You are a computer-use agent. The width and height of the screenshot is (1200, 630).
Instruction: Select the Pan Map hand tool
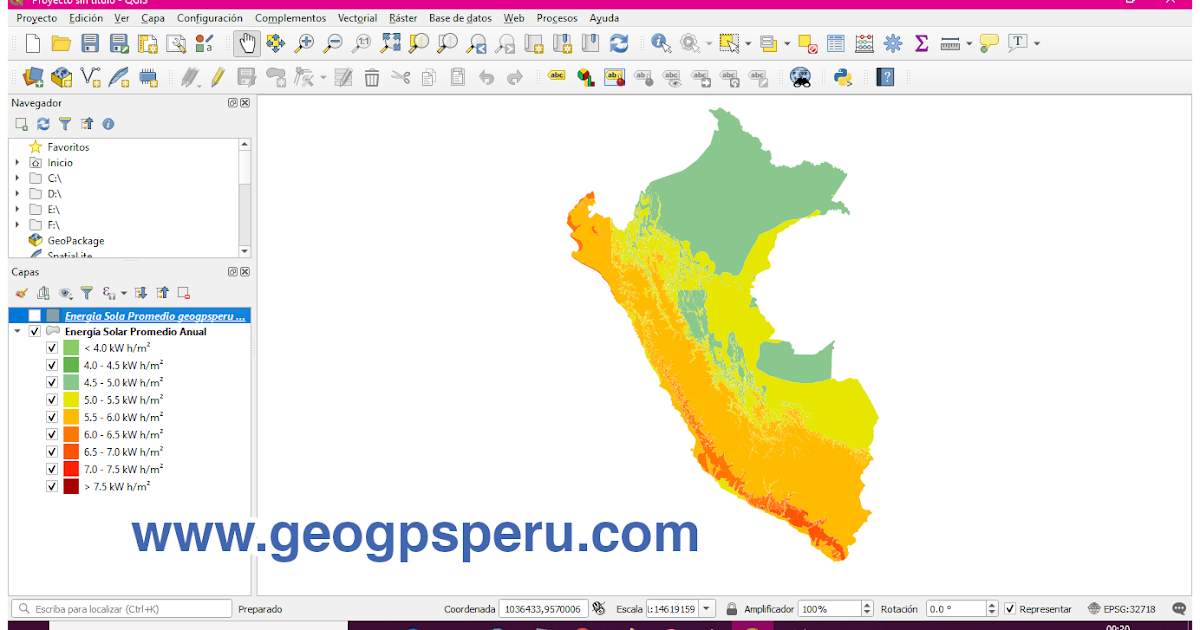[x=247, y=43]
